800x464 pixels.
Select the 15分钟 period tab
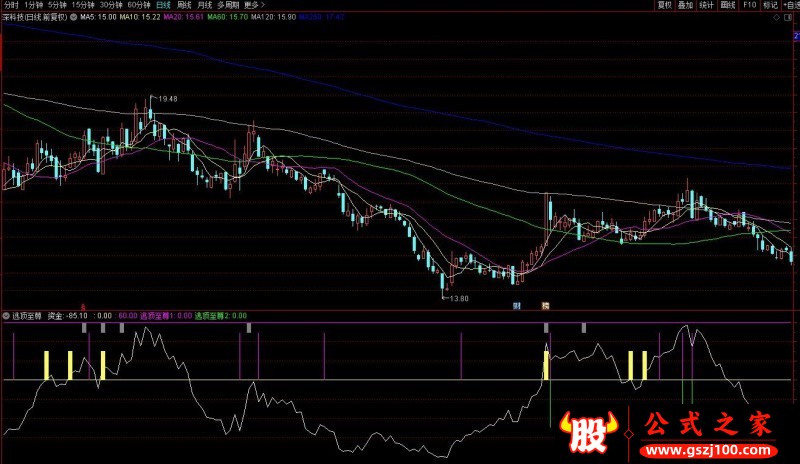tap(98, 5)
